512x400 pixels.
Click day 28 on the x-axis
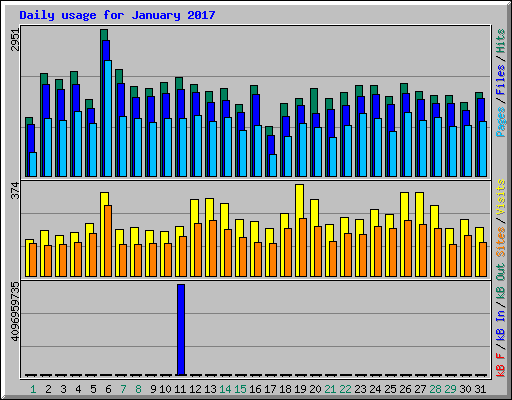(x=435, y=389)
